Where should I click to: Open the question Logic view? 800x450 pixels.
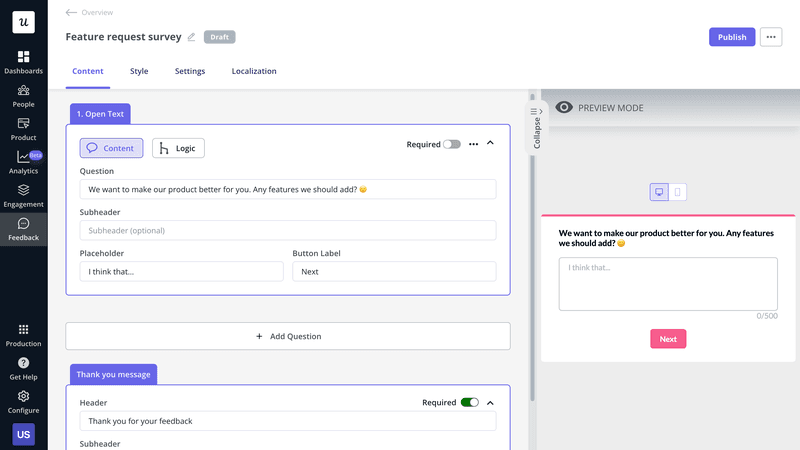pos(178,148)
